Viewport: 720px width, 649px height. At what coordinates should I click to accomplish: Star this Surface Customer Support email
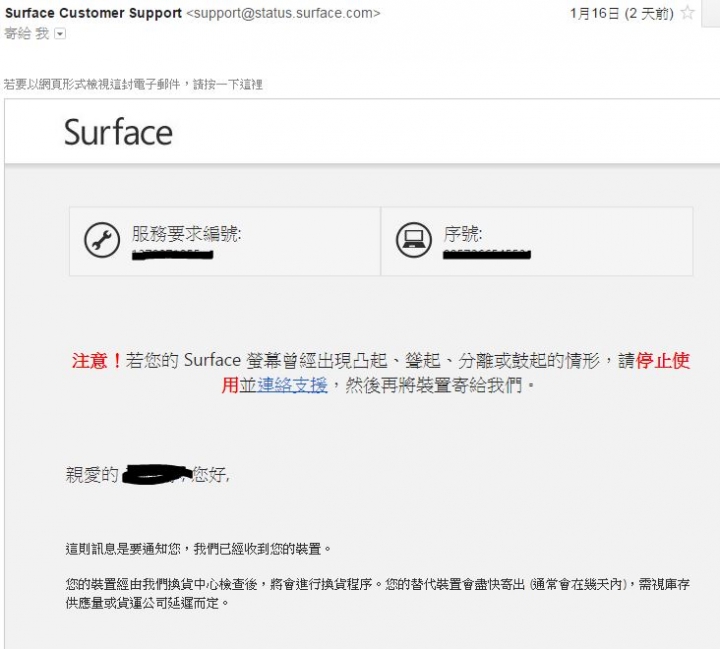(x=687, y=12)
